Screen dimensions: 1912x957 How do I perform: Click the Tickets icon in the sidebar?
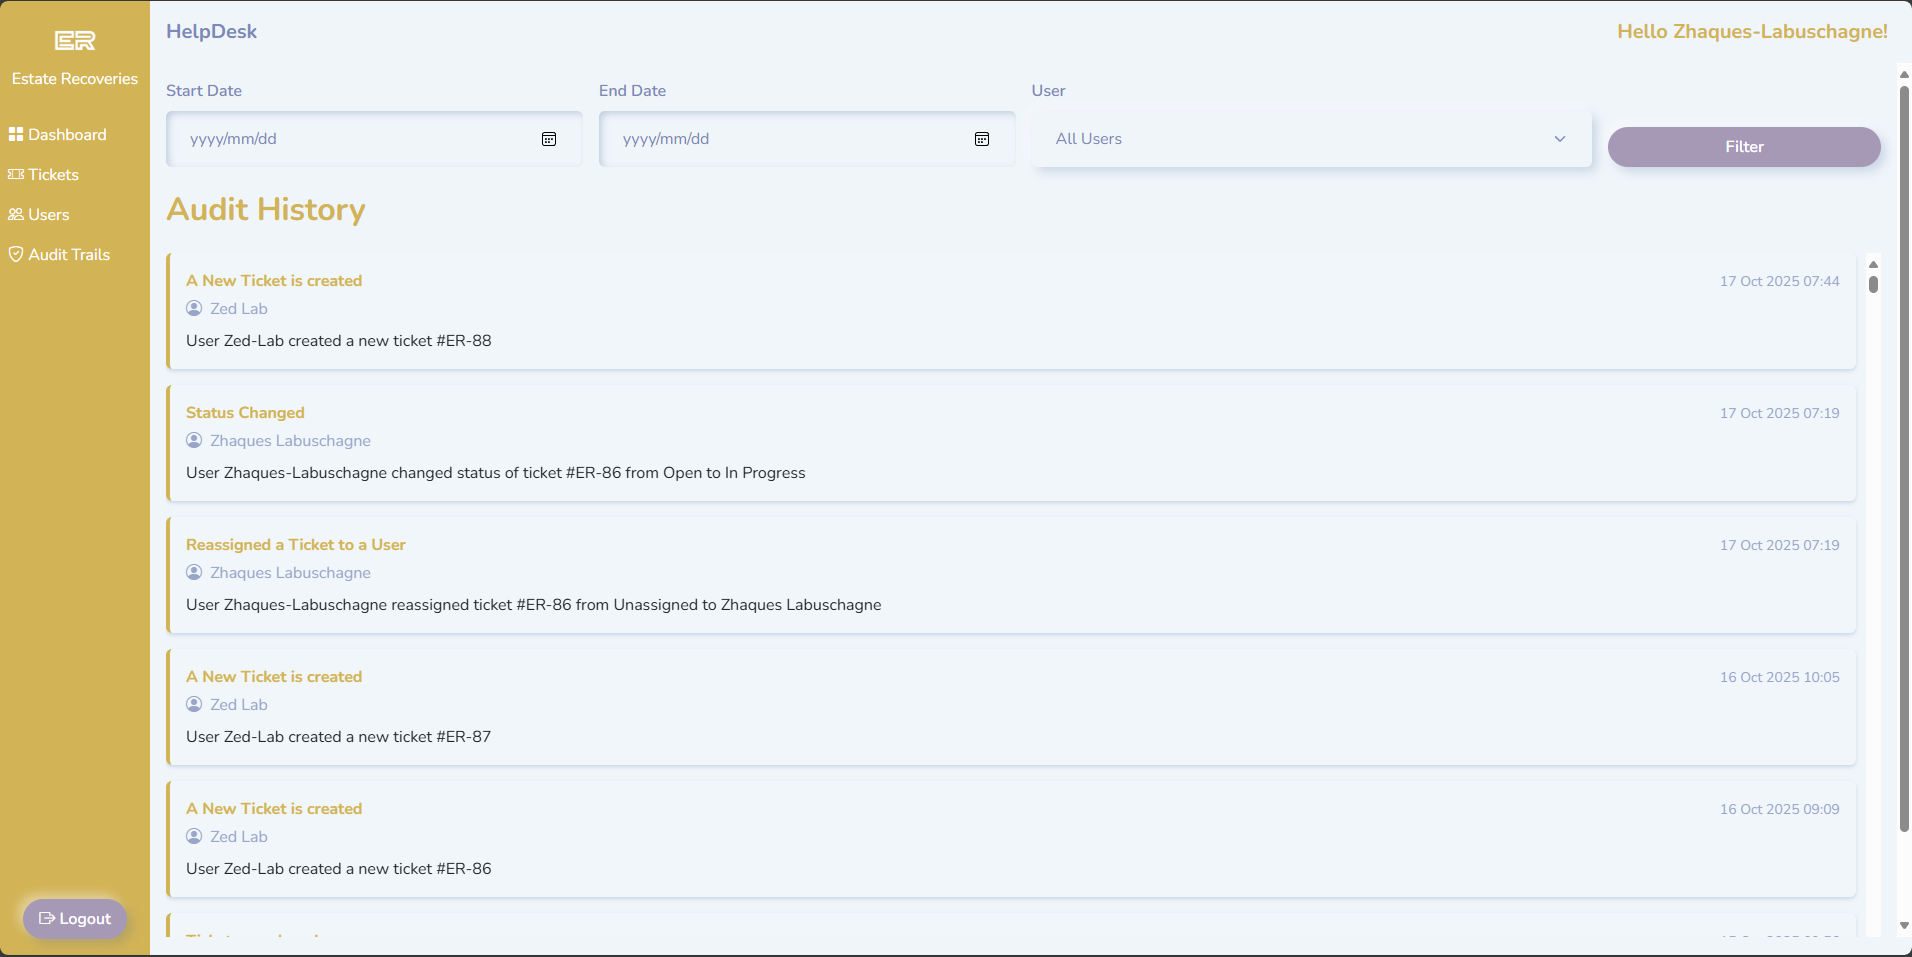tap(15, 174)
